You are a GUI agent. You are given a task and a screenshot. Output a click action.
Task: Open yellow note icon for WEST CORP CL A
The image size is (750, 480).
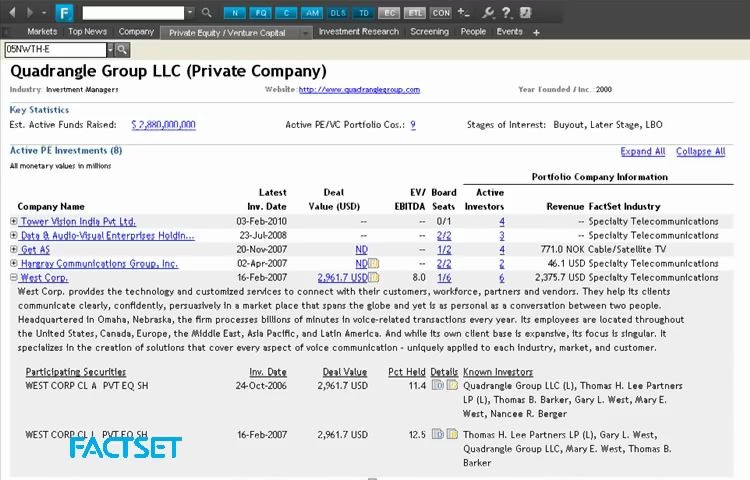[x=452, y=385]
